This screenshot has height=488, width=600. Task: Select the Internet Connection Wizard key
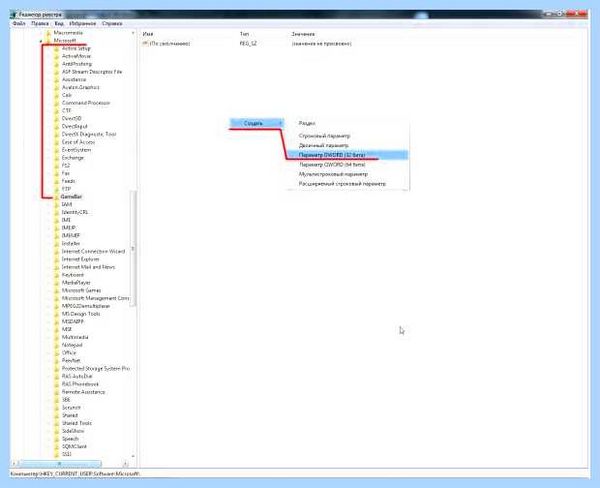click(x=93, y=251)
